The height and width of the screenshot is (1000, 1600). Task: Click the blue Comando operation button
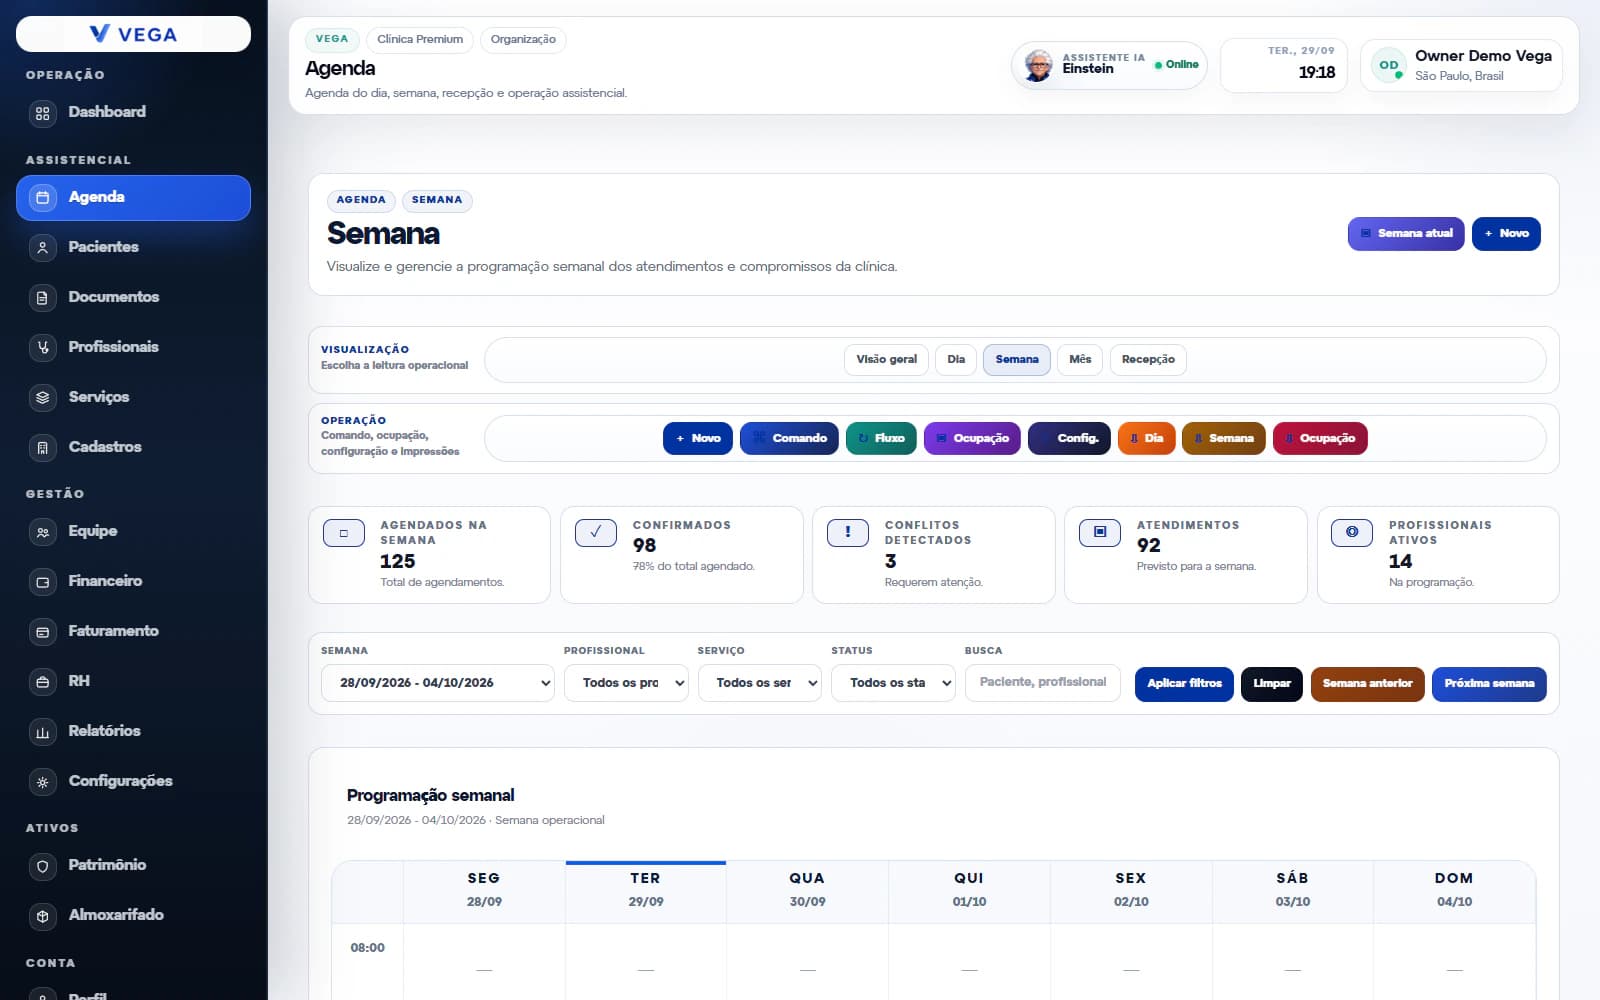(x=790, y=439)
